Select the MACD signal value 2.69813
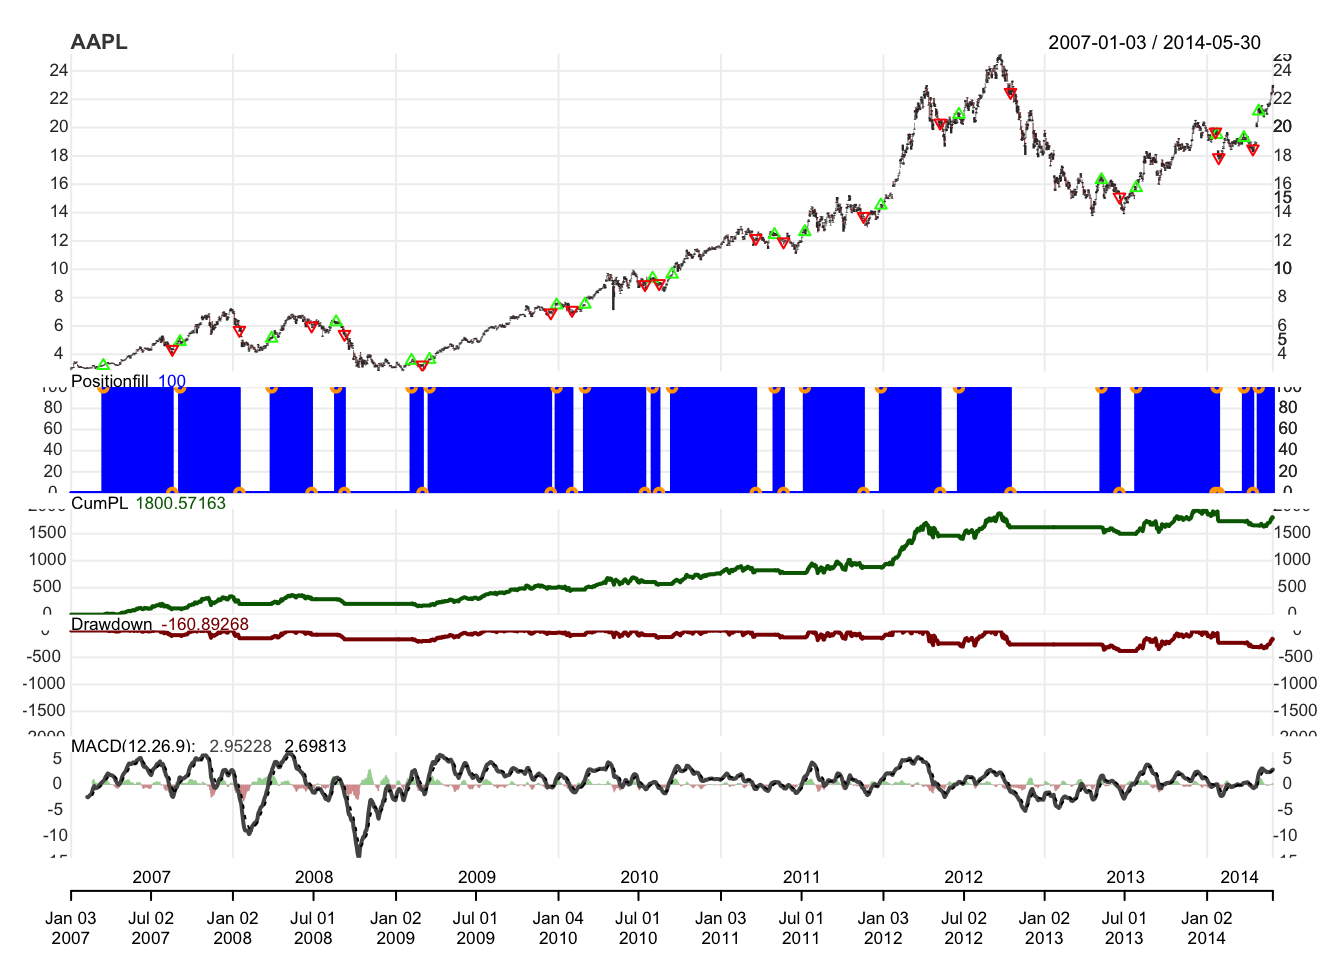This screenshot has width=1344, height=960. 316,746
